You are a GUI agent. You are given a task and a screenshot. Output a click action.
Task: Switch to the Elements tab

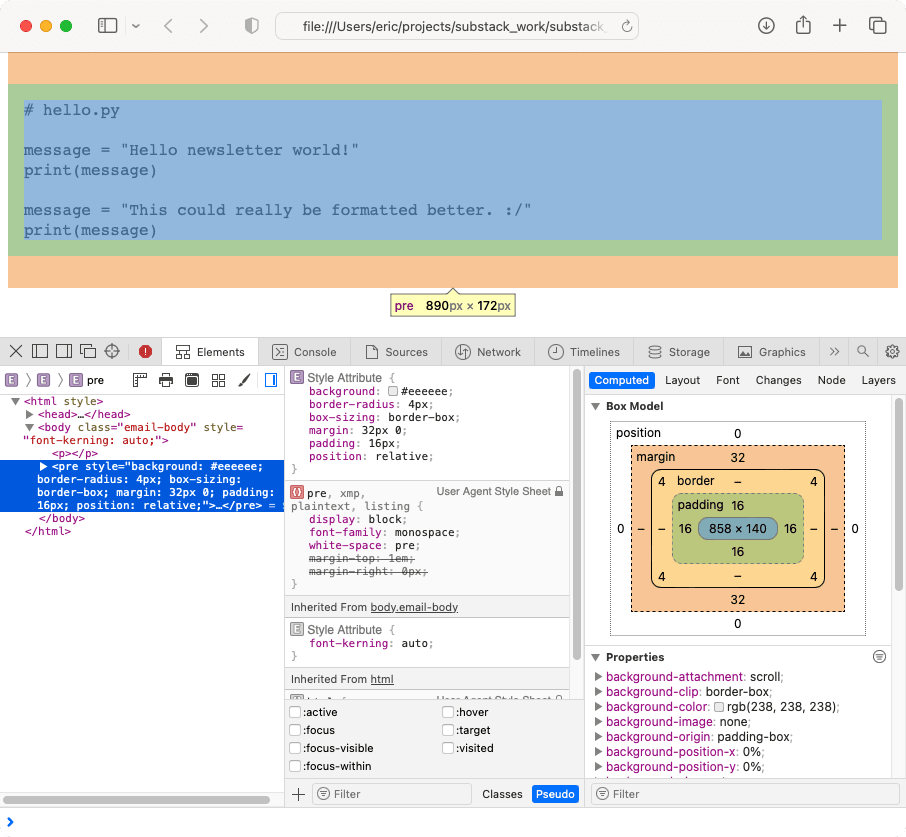pos(210,352)
